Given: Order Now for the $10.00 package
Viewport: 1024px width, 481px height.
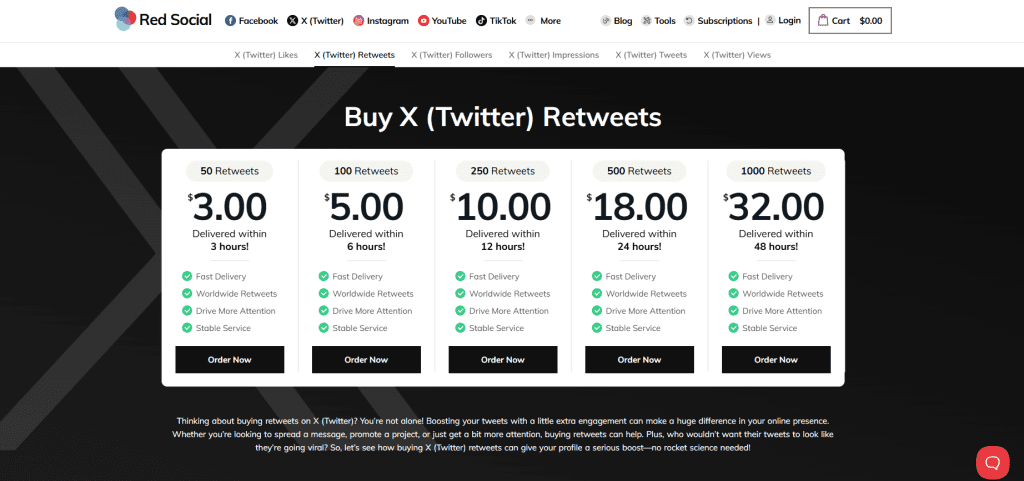Looking at the screenshot, I should 503,360.
